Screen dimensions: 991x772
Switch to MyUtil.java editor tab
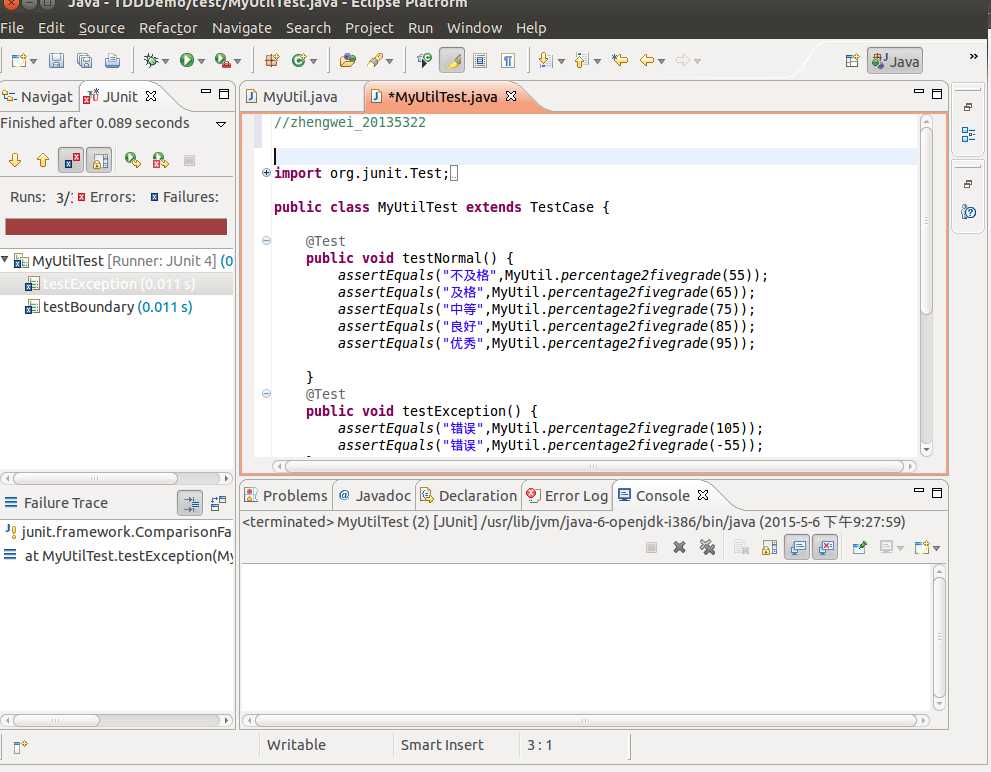point(300,97)
